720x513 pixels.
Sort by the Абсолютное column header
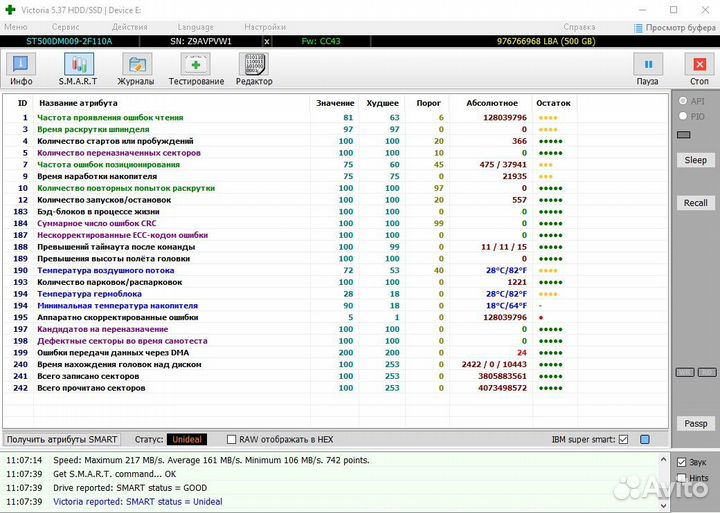click(484, 103)
